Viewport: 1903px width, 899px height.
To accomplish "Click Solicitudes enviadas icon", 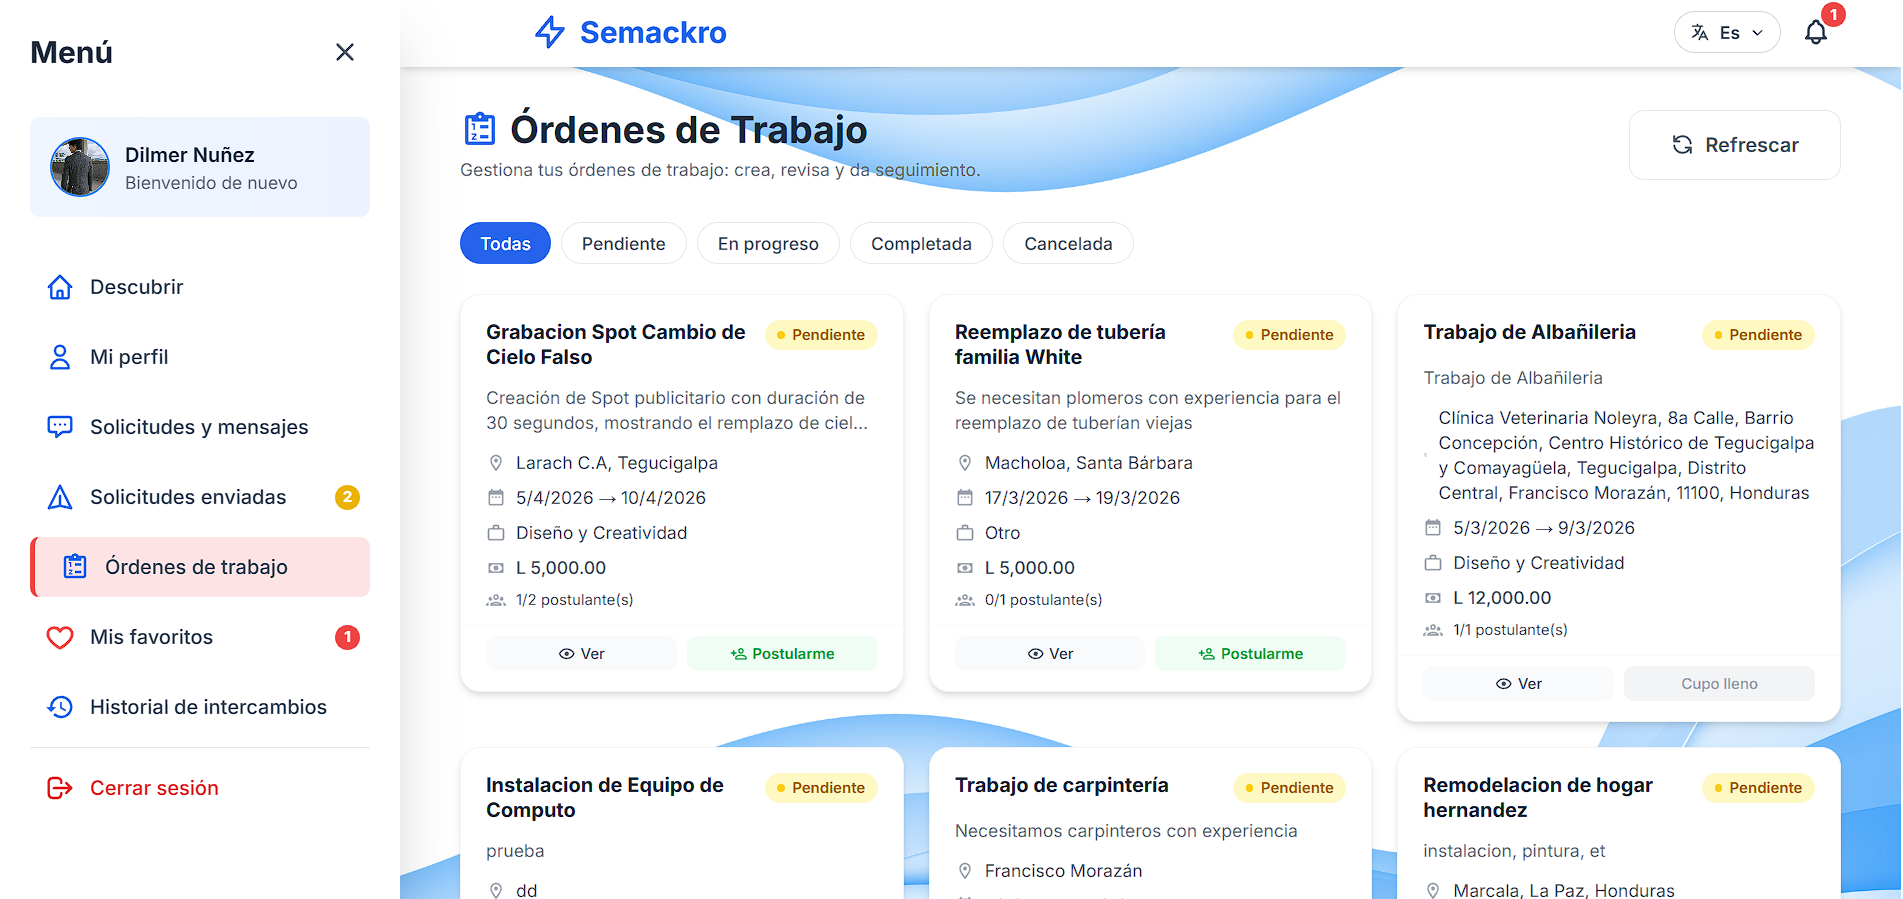I will click(x=60, y=497).
